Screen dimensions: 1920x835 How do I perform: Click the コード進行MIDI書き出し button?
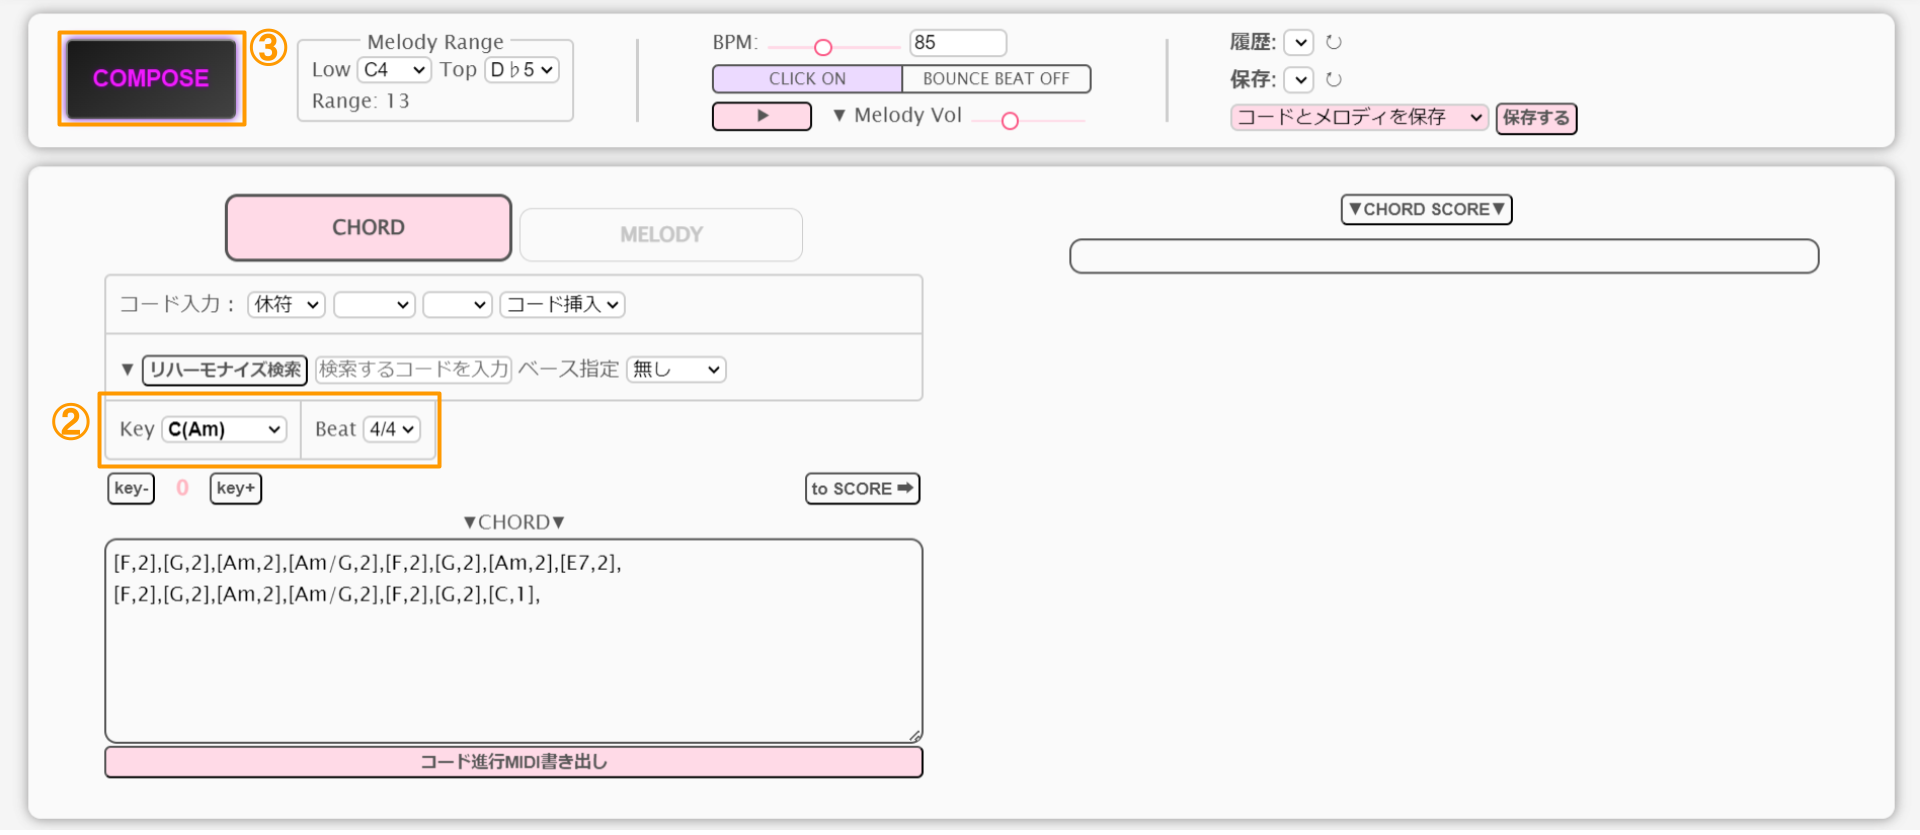point(513,762)
